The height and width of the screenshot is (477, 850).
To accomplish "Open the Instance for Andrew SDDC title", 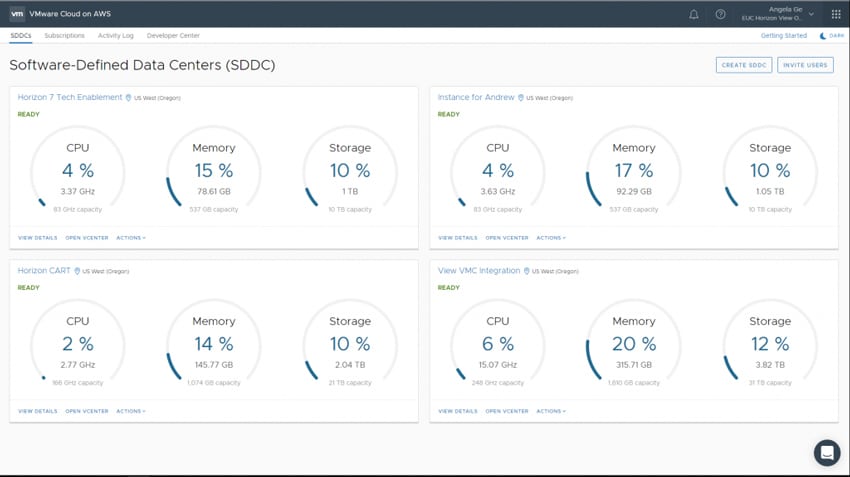I will pos(476,97).
